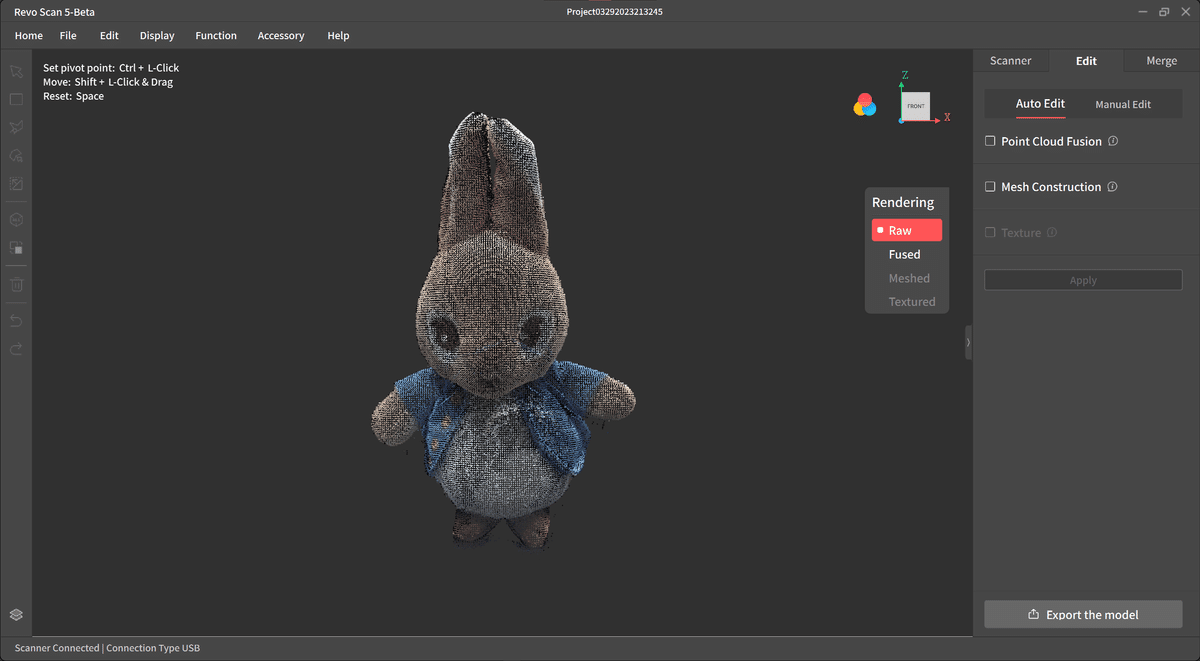Screen dimensions: 1200x661
Task: Click the Apply button
Action: pyautogui.click(x=1083, y=280)
